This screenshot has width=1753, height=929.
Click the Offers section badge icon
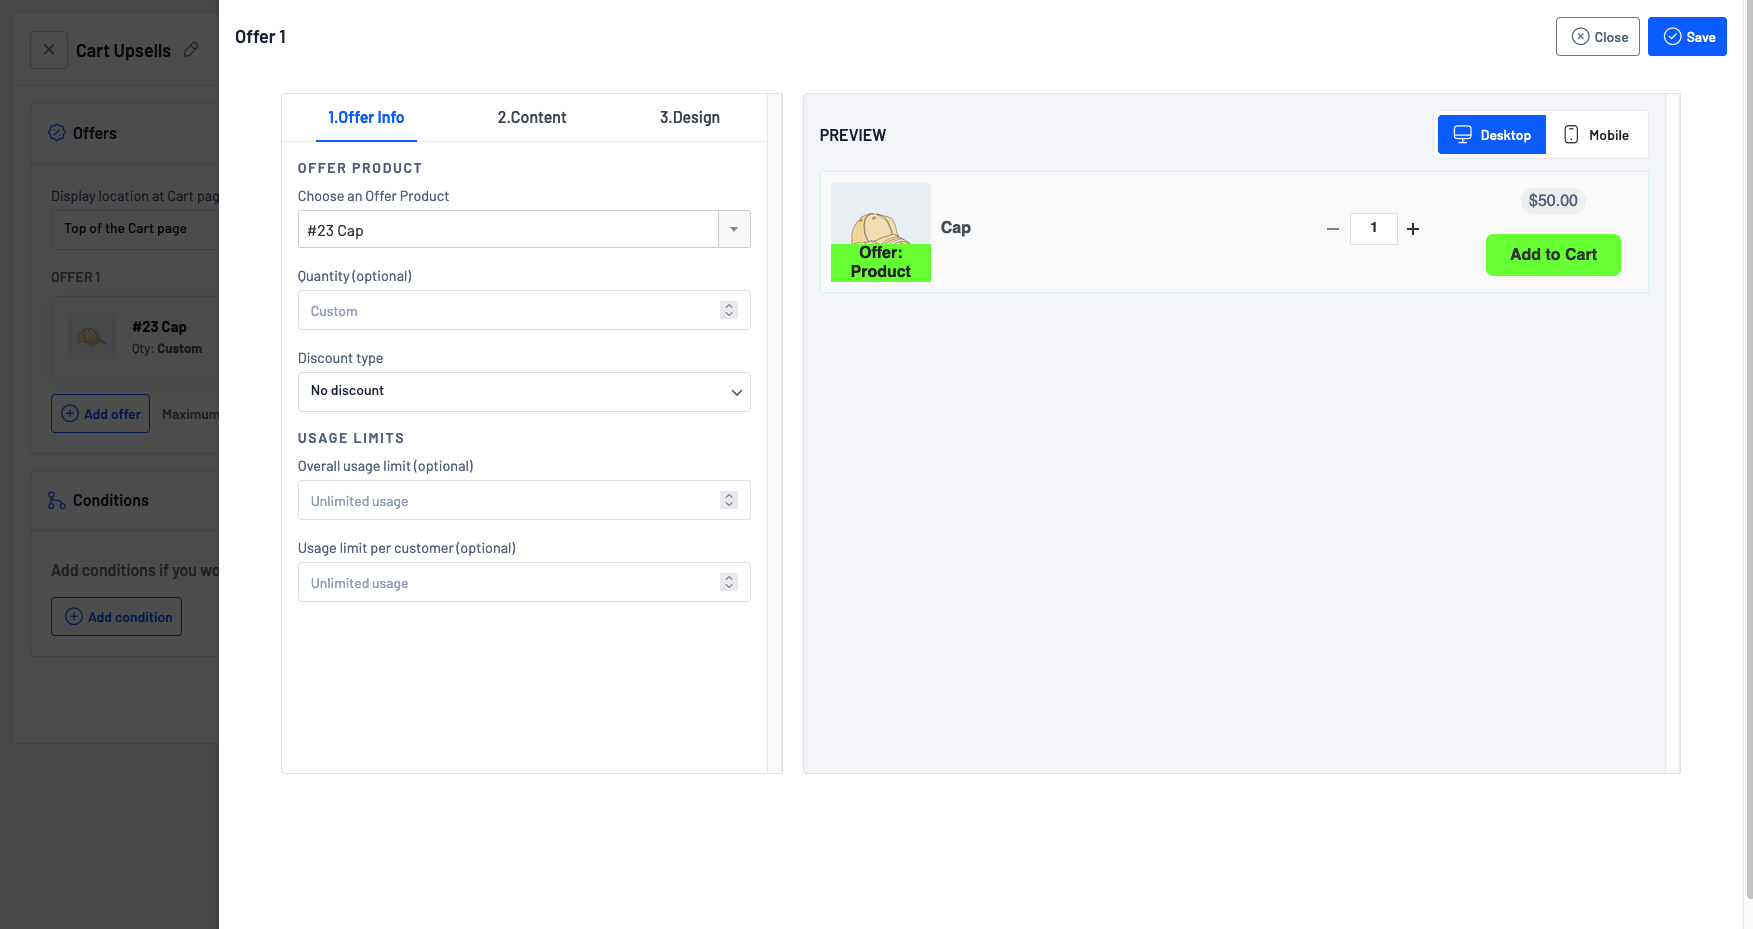57,133
